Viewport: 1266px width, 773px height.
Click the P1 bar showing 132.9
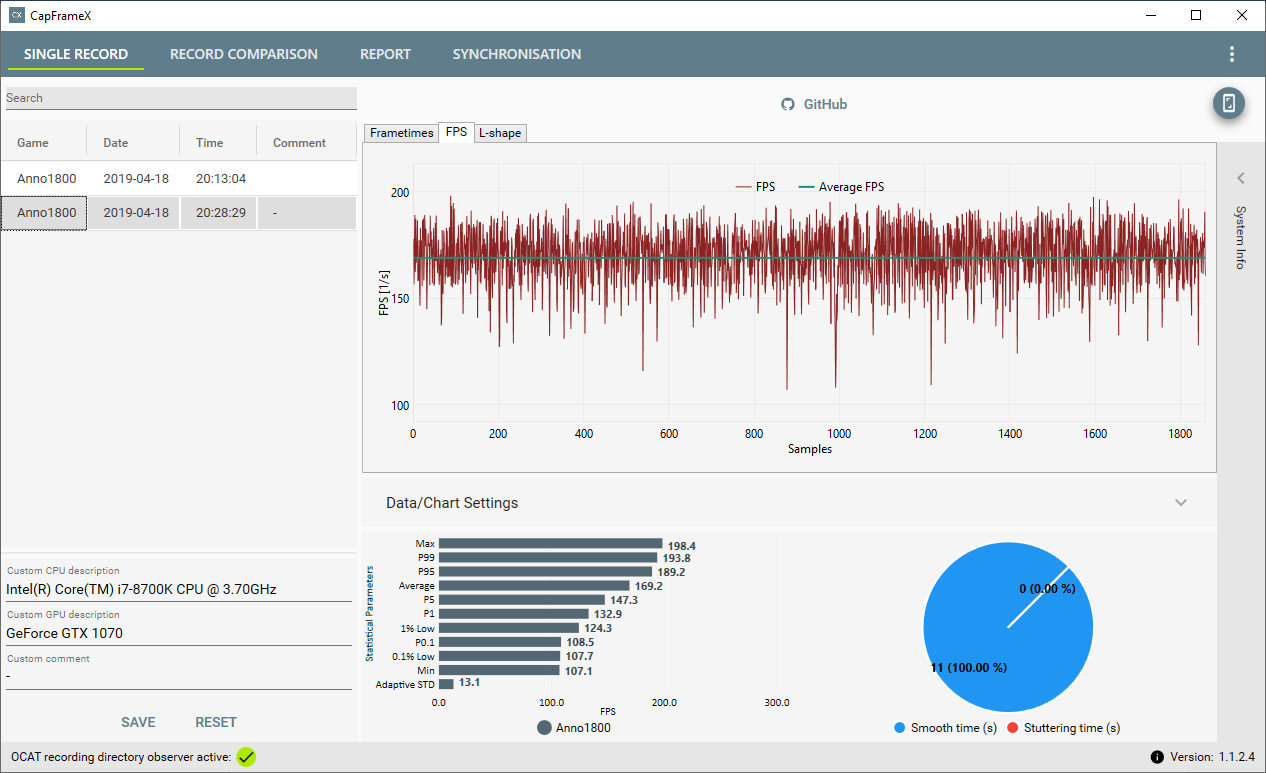[514, 614]
